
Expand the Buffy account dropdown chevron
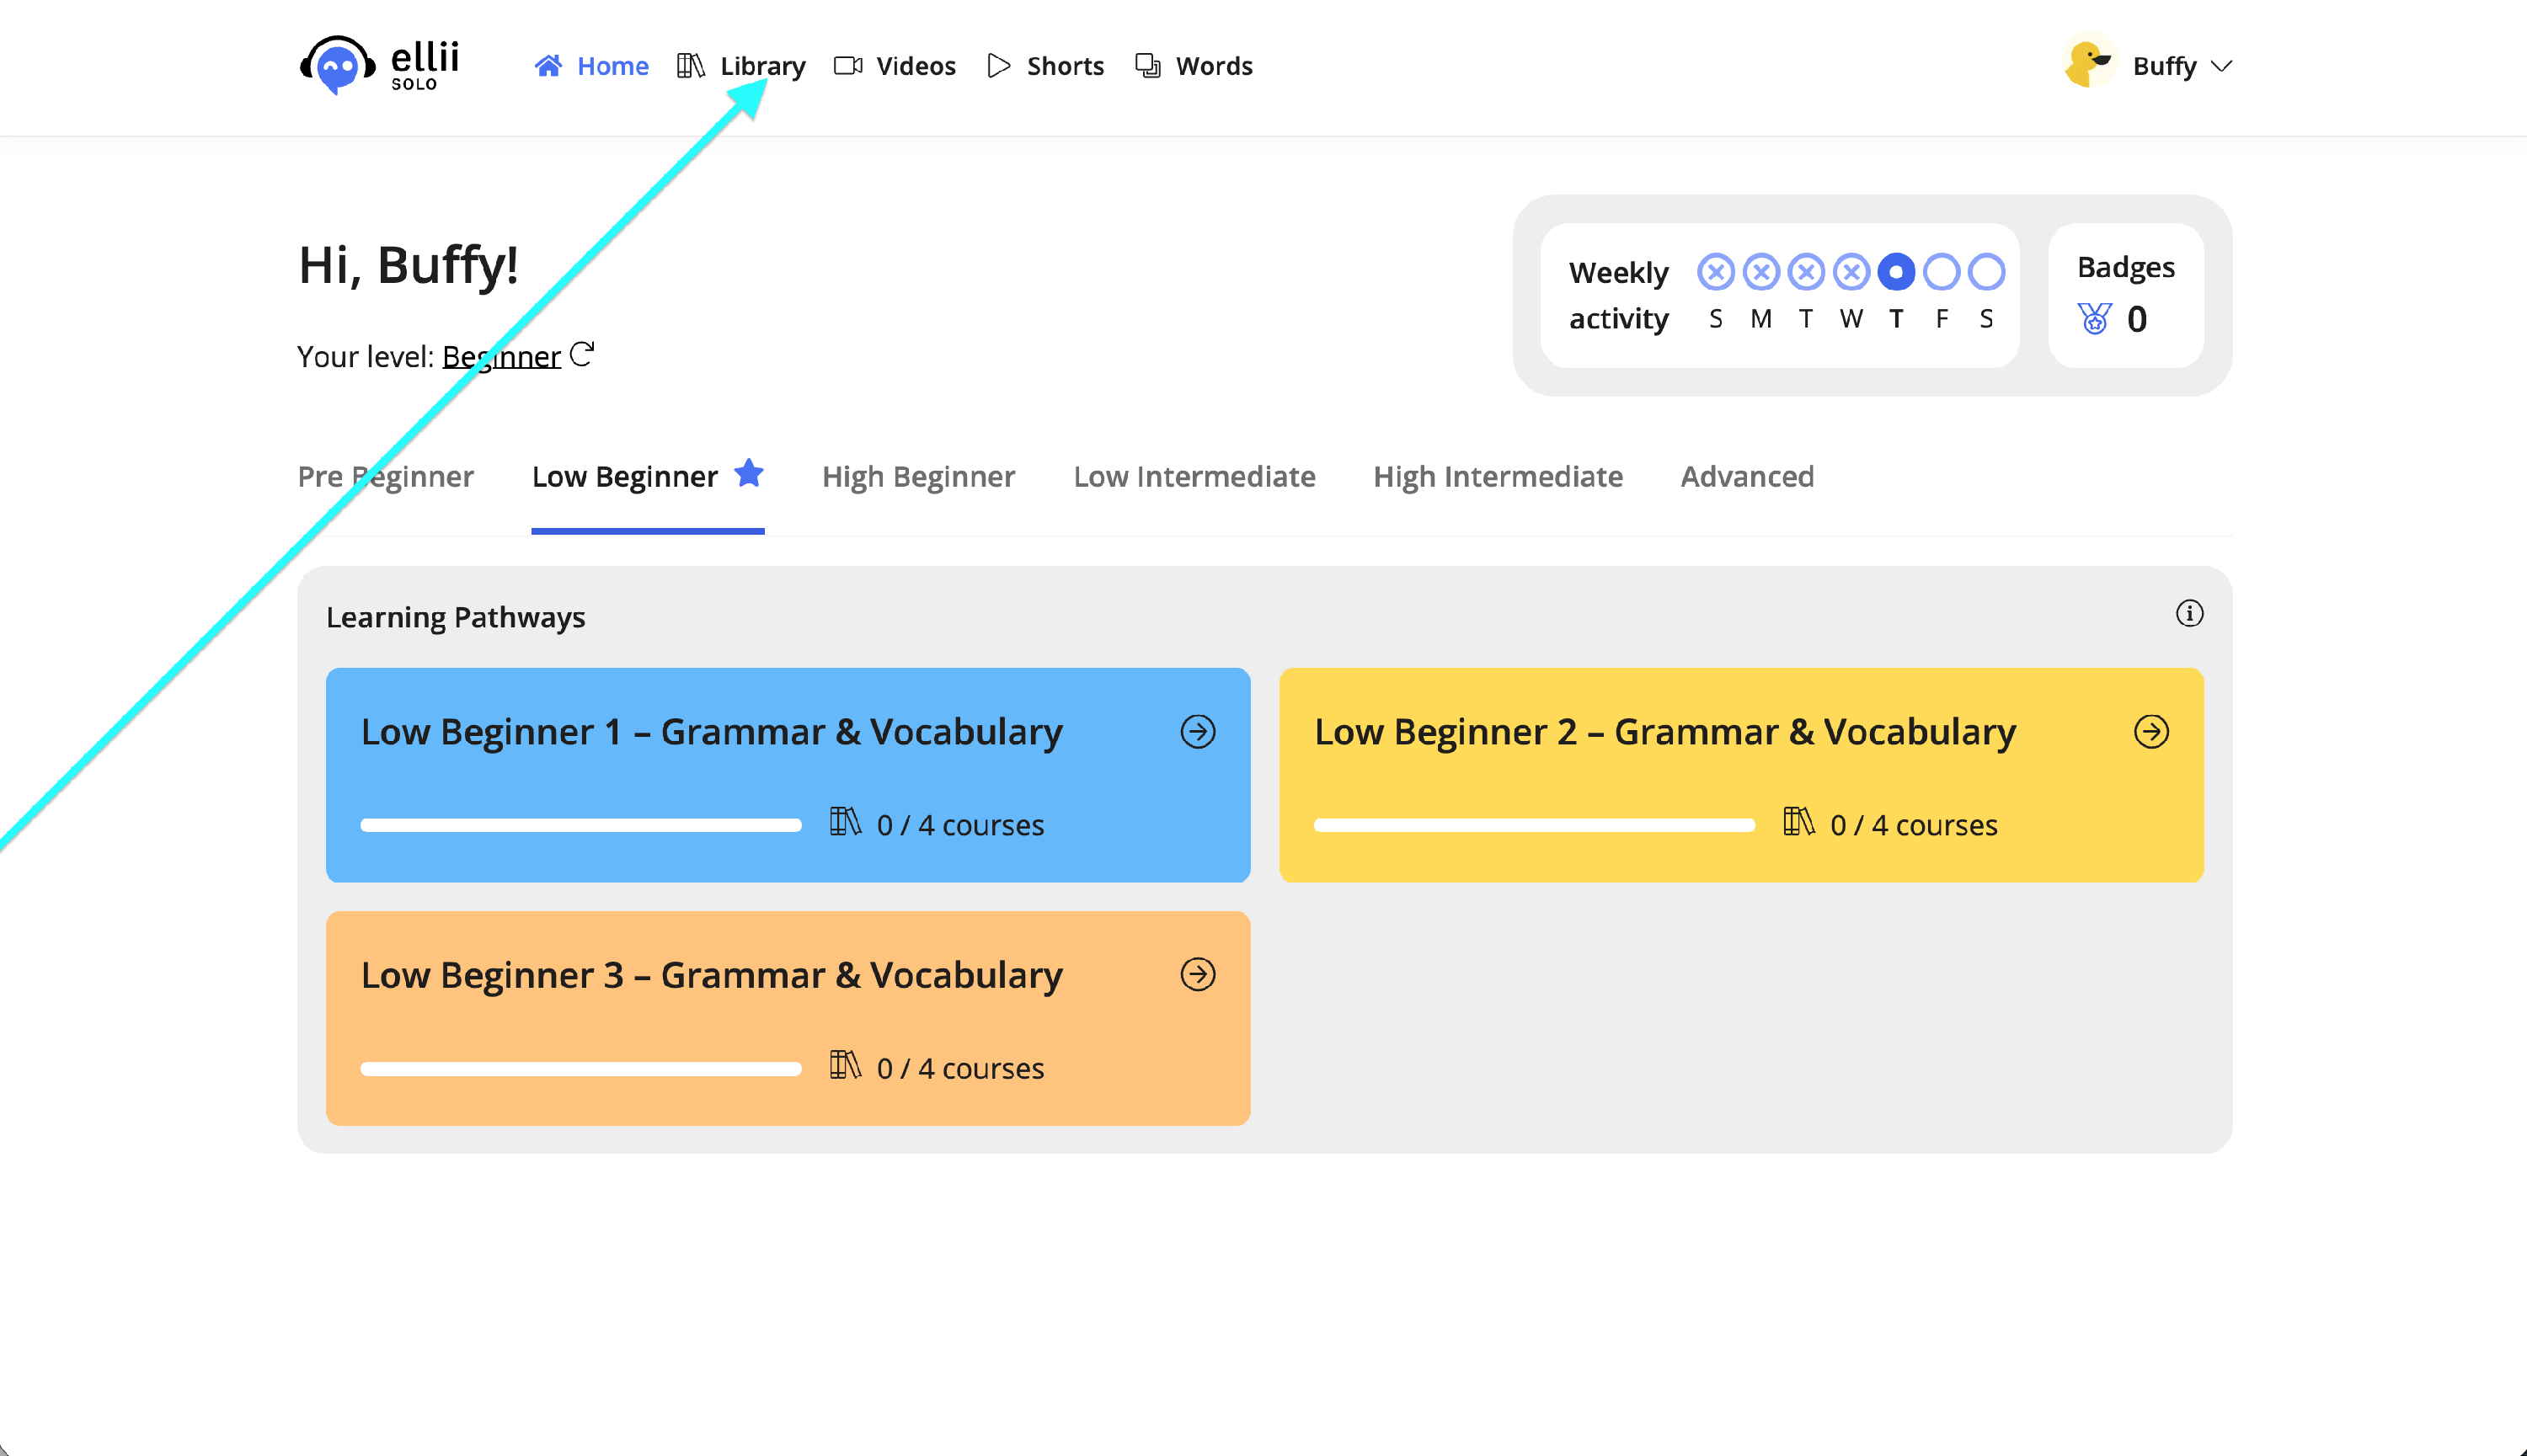(x=2221, y=66)
